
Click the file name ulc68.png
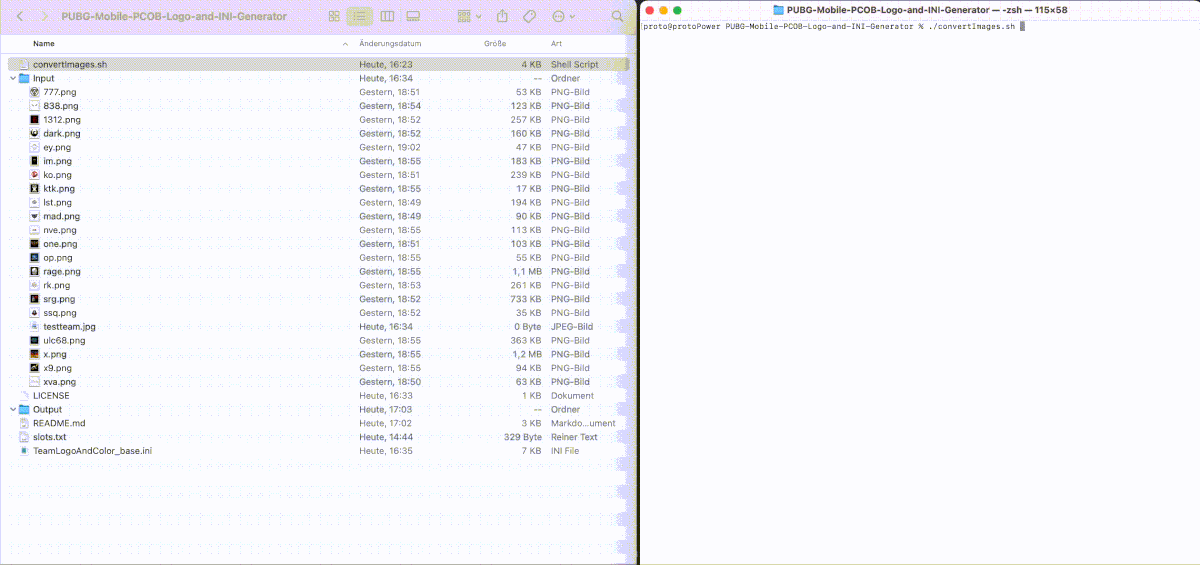coord(64,340)
